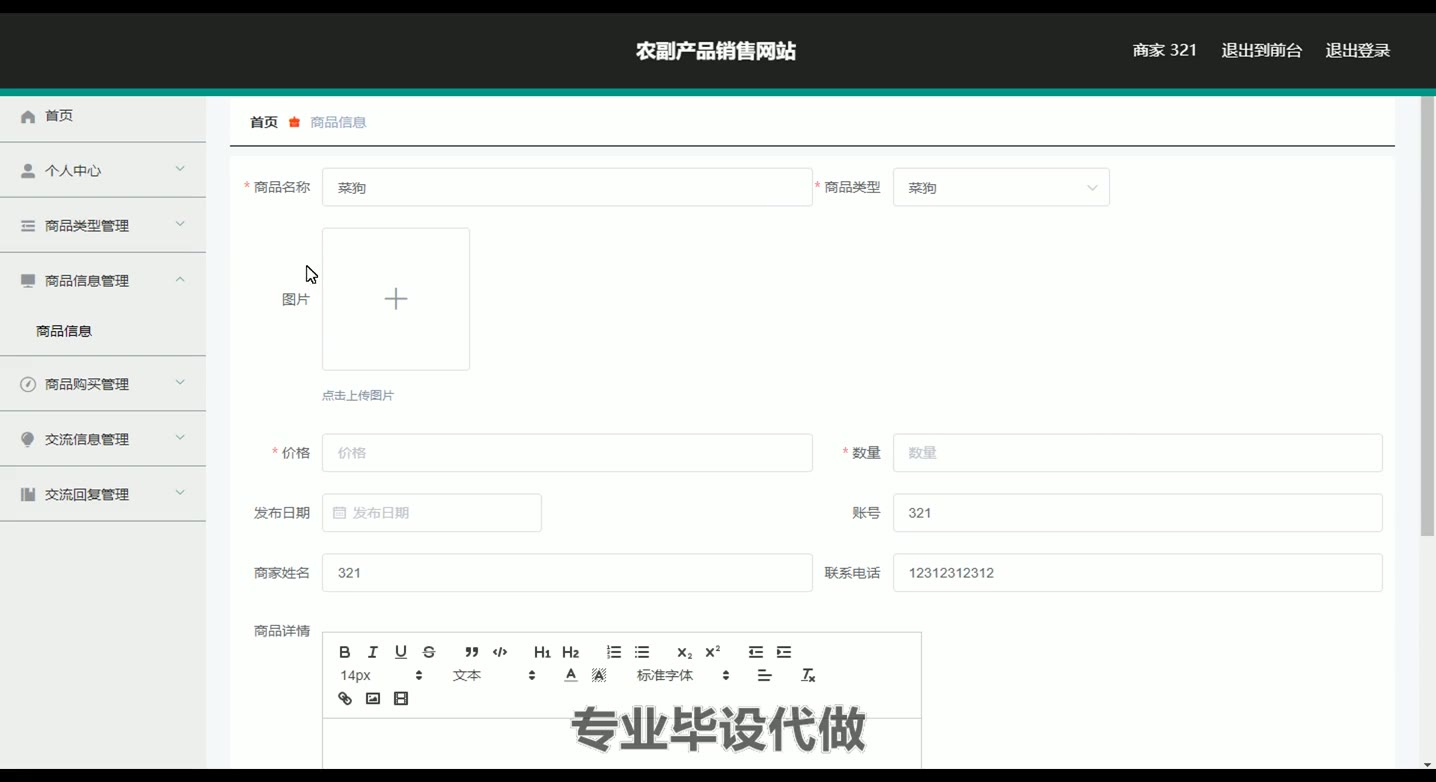Insert a blockquote in editor
Screen dimensions: 1436x782
(x=472, y=652)
